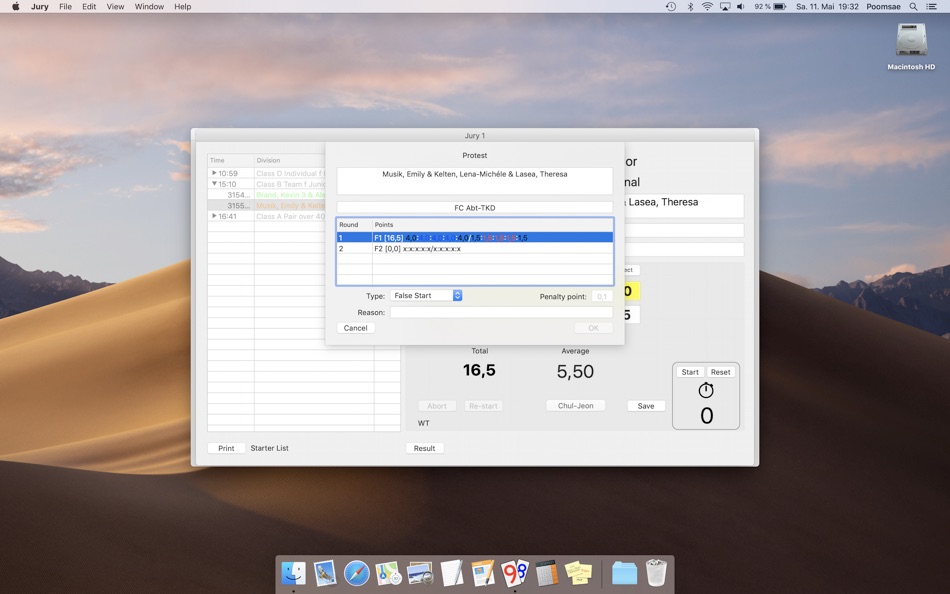Open the View menu

(115, 6)
